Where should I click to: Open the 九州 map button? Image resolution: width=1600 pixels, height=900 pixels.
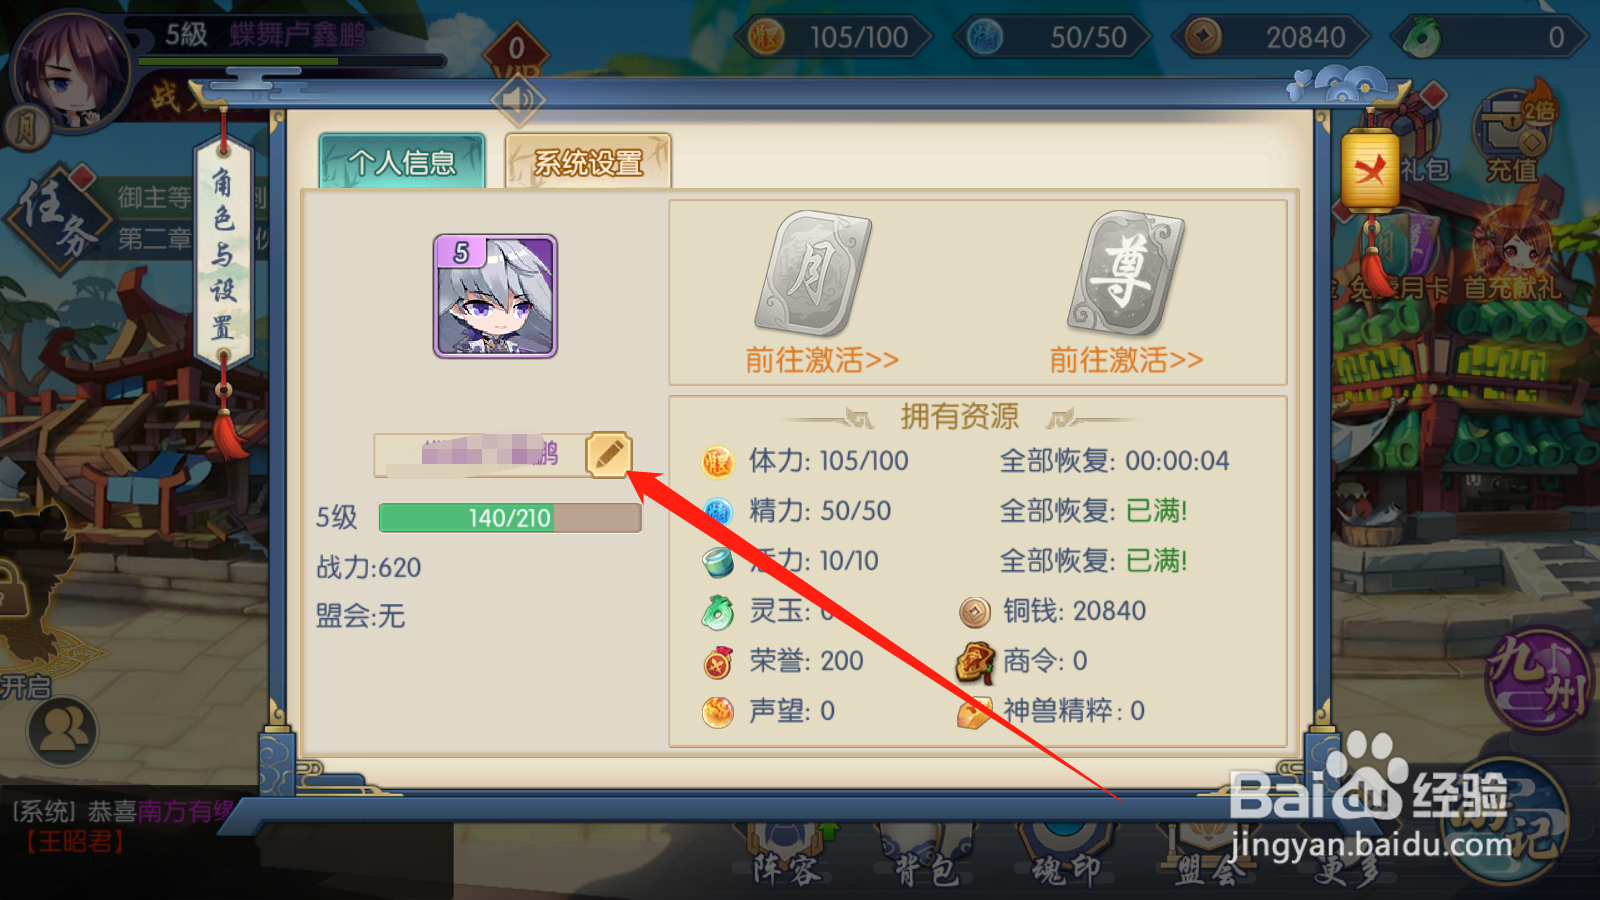1538,679
